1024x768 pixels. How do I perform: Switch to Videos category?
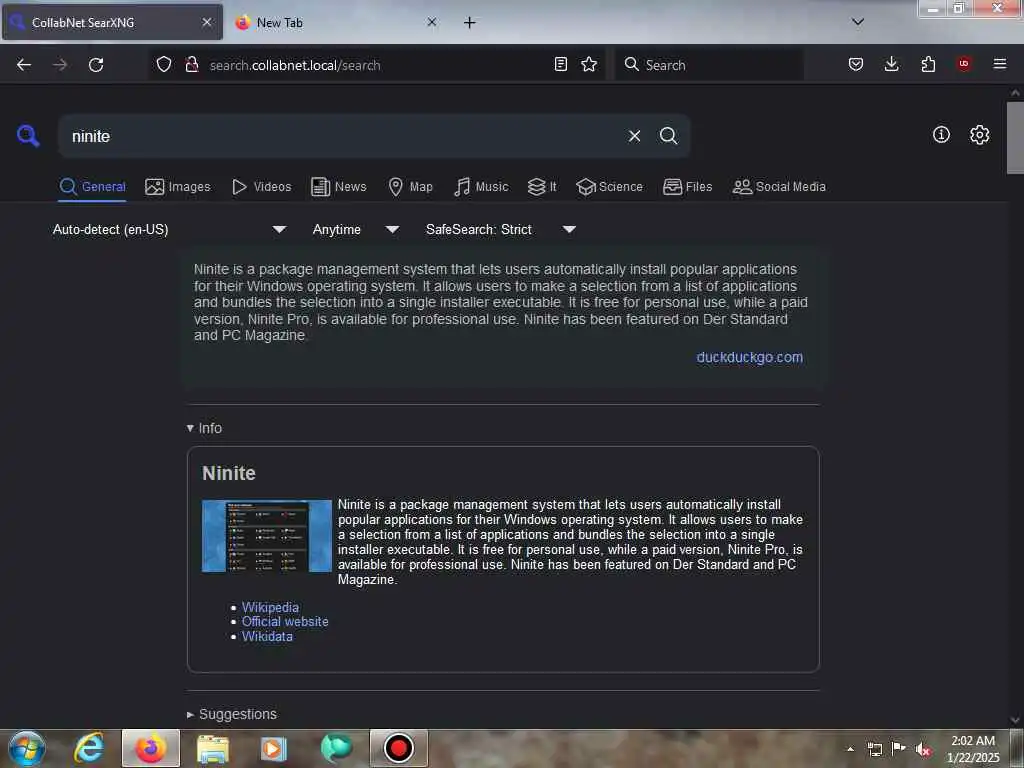261,187
